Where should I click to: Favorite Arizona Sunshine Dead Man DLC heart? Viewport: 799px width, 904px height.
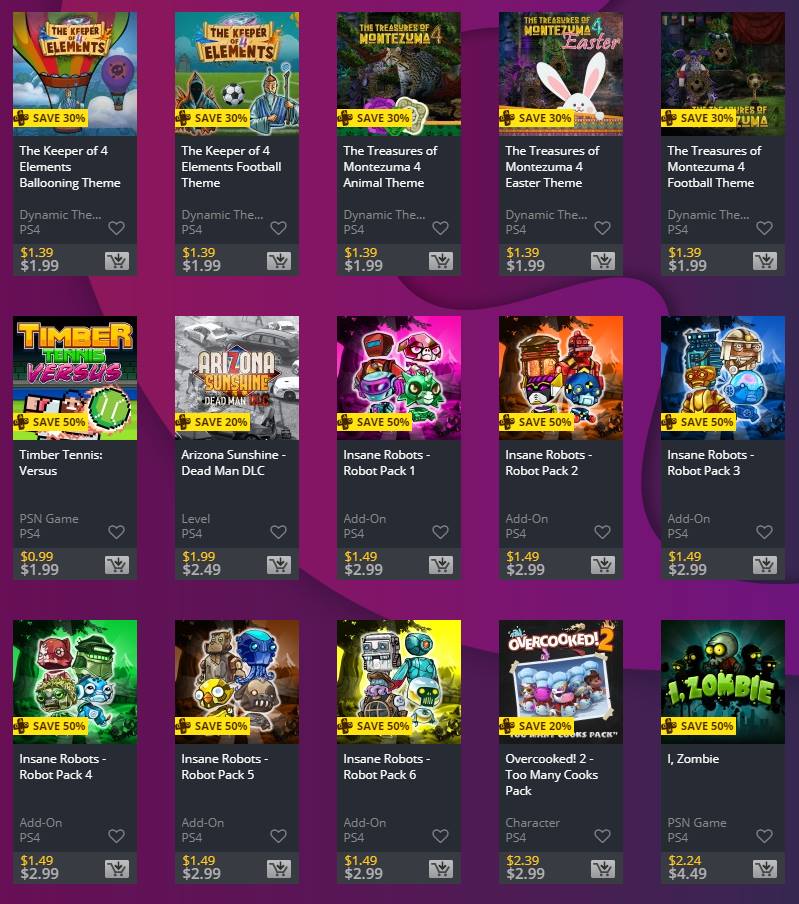point(278,532)
